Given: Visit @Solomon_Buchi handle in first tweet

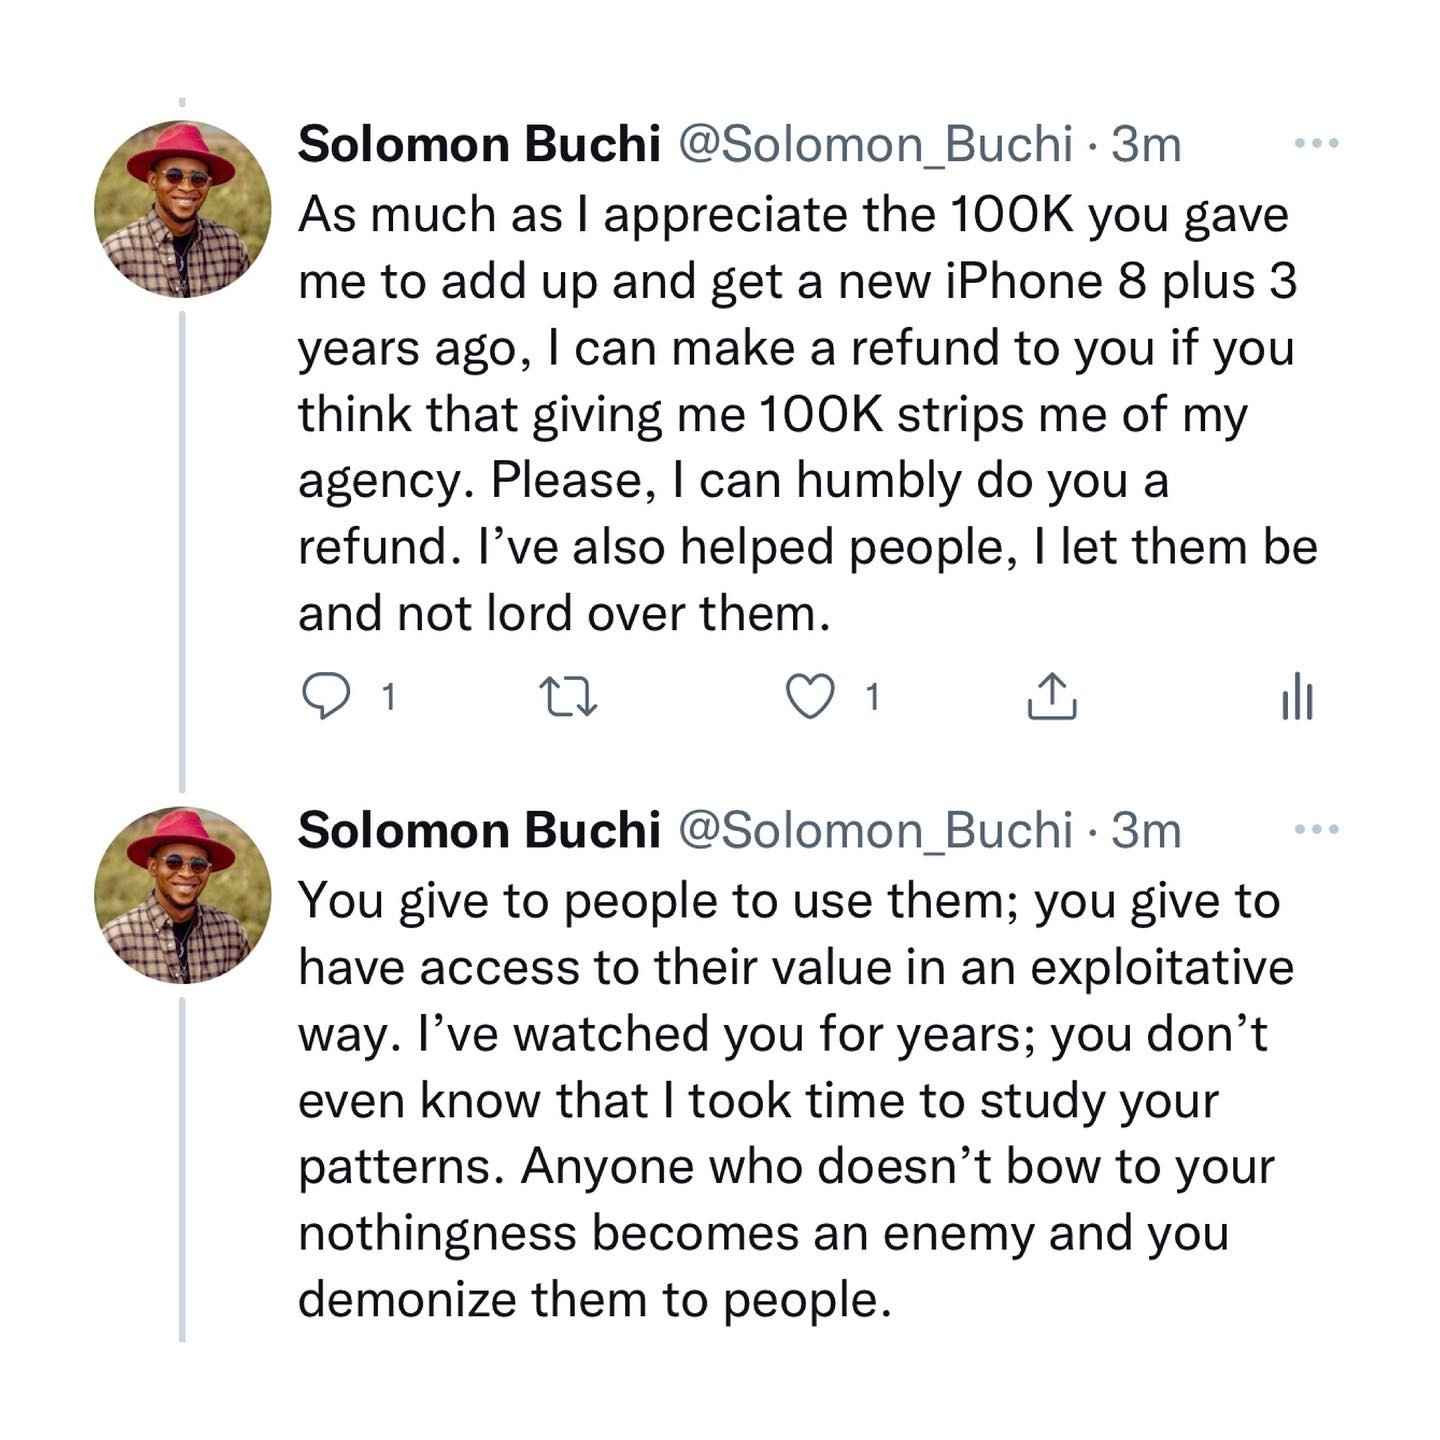Looking at the screenshot, I should tap(876, 146).
